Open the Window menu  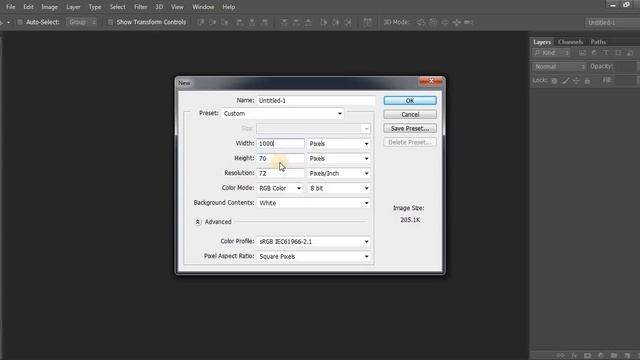203,7
